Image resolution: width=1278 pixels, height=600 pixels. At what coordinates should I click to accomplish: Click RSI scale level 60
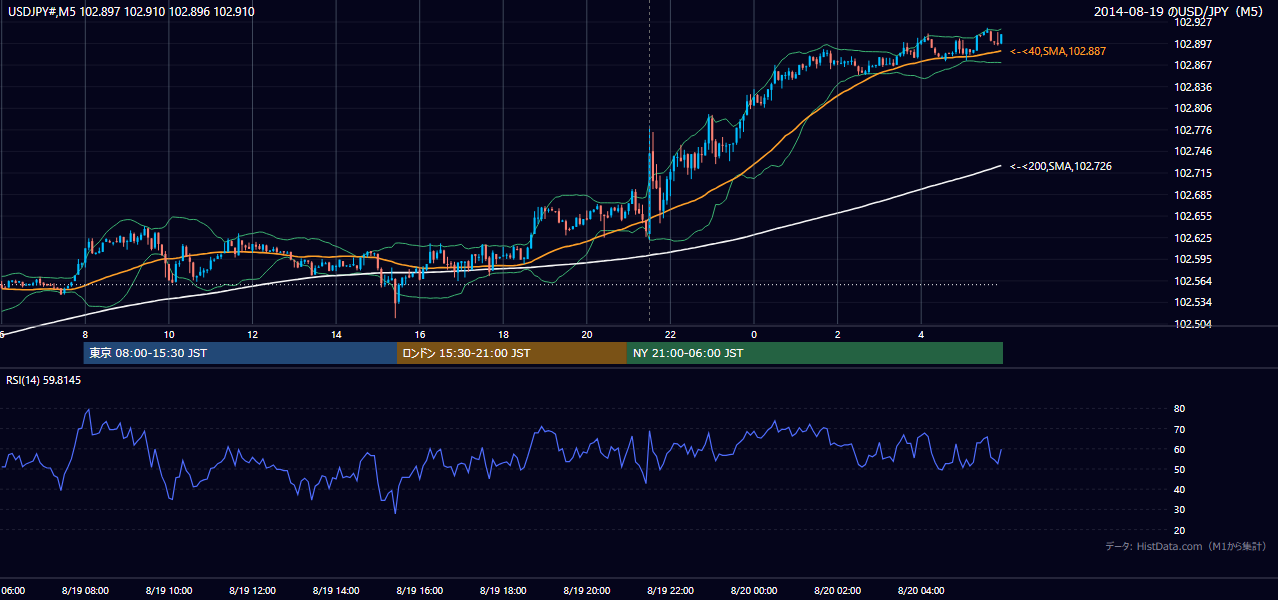pyautogui.click(x=1179, y=449)
